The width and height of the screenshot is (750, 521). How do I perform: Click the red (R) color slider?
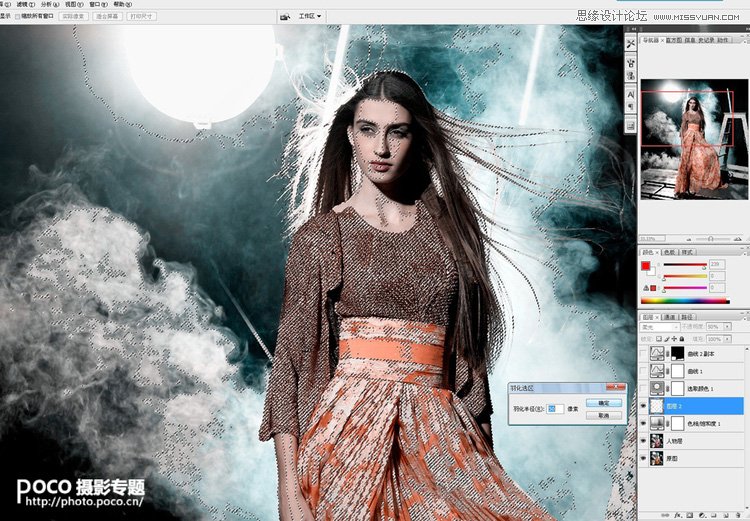[x=685, y=264]
